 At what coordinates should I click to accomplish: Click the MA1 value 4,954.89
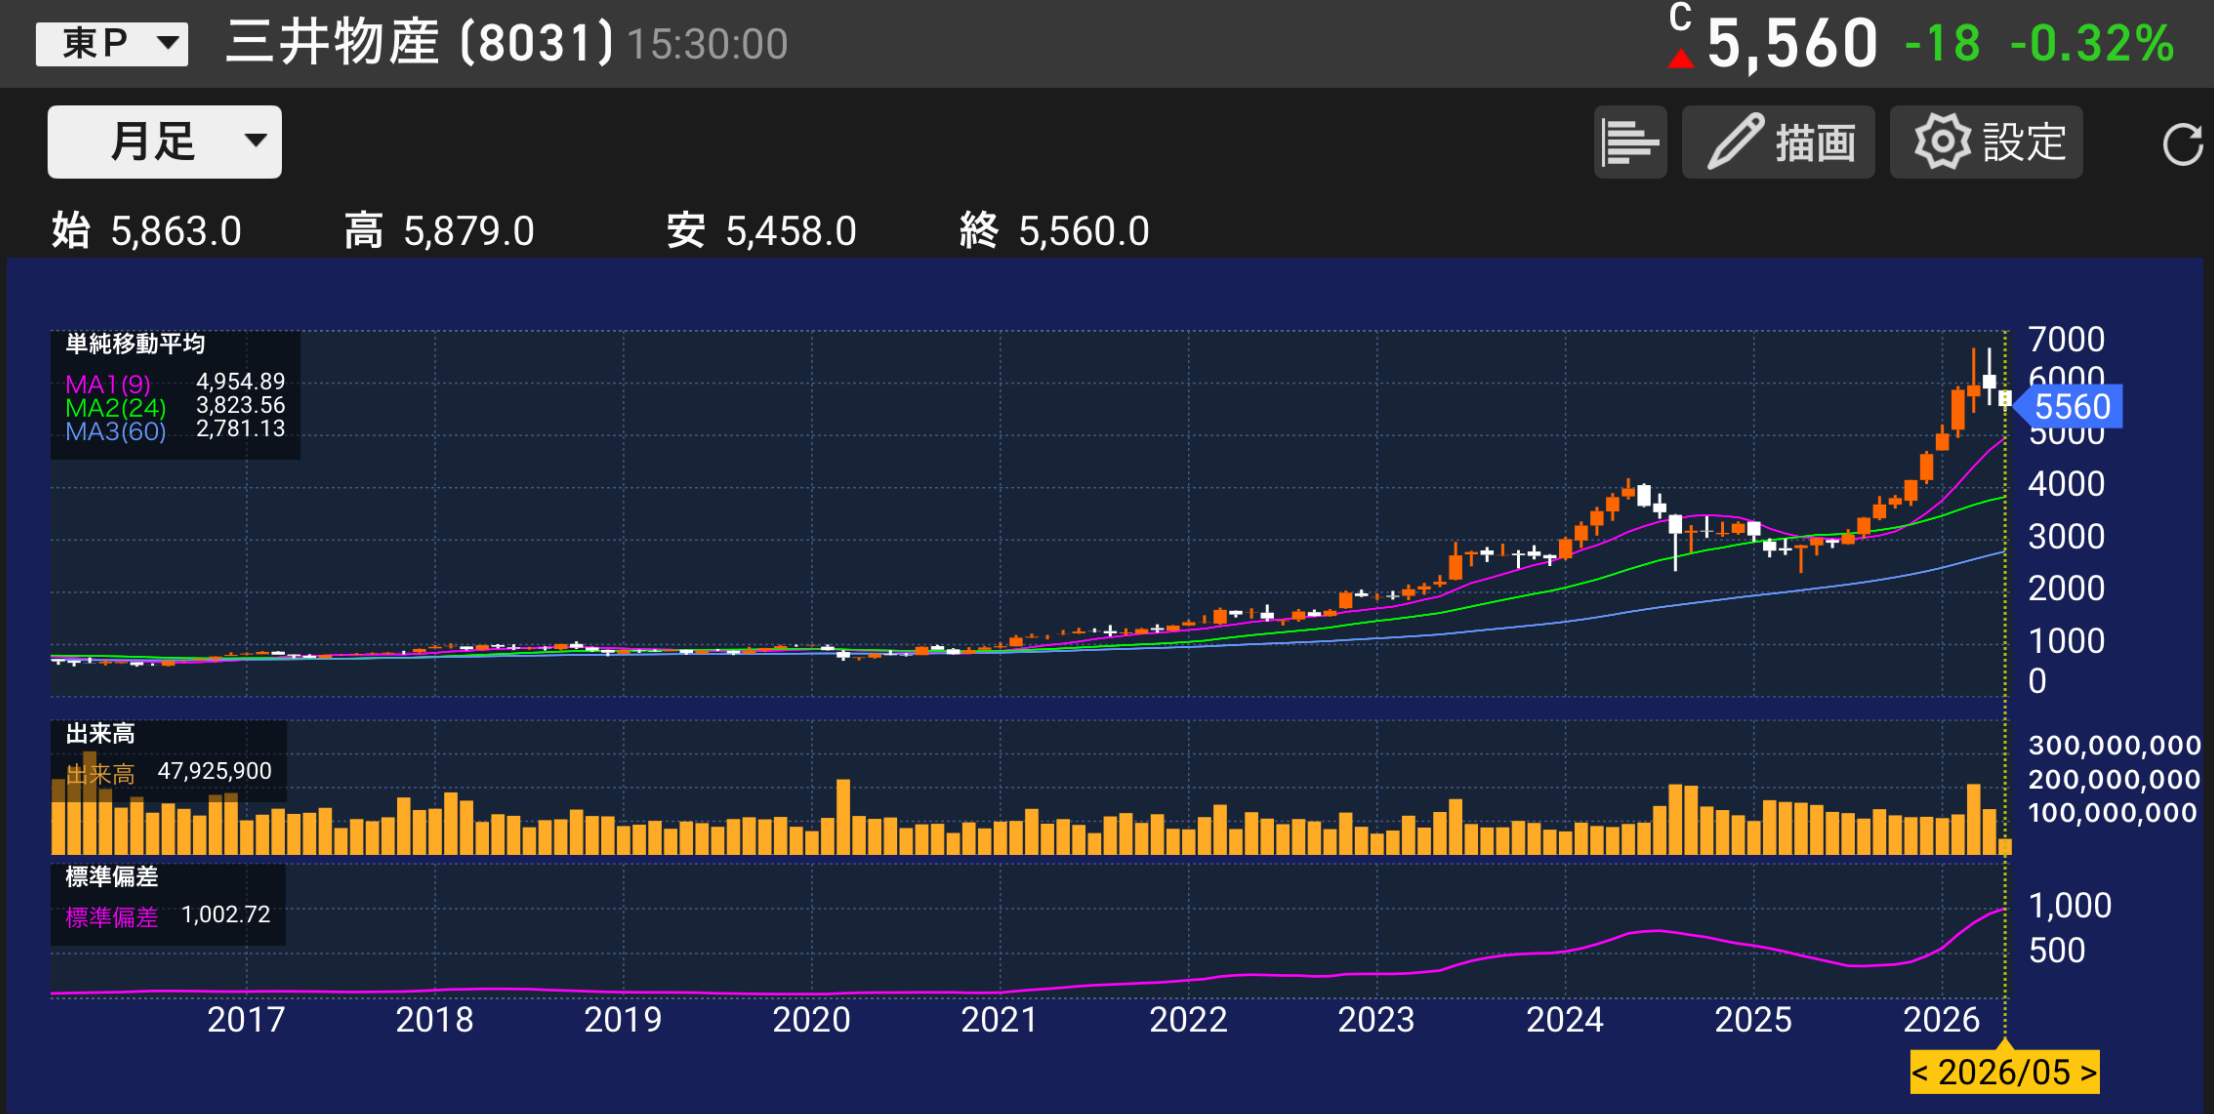pos(241,381)
